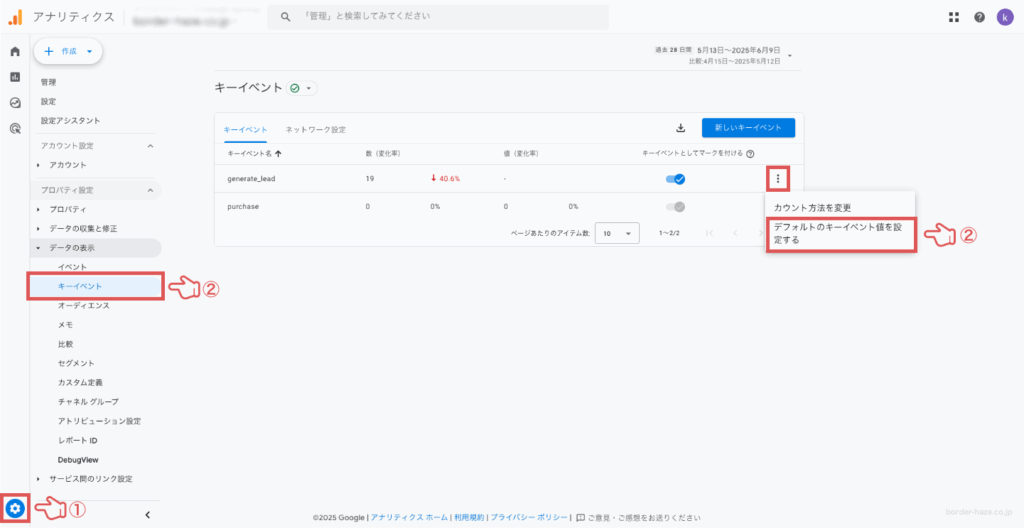This screenshot has height=528, width=1024.
Task: Open DebugView in side navigation
Action: click(78, 459)
